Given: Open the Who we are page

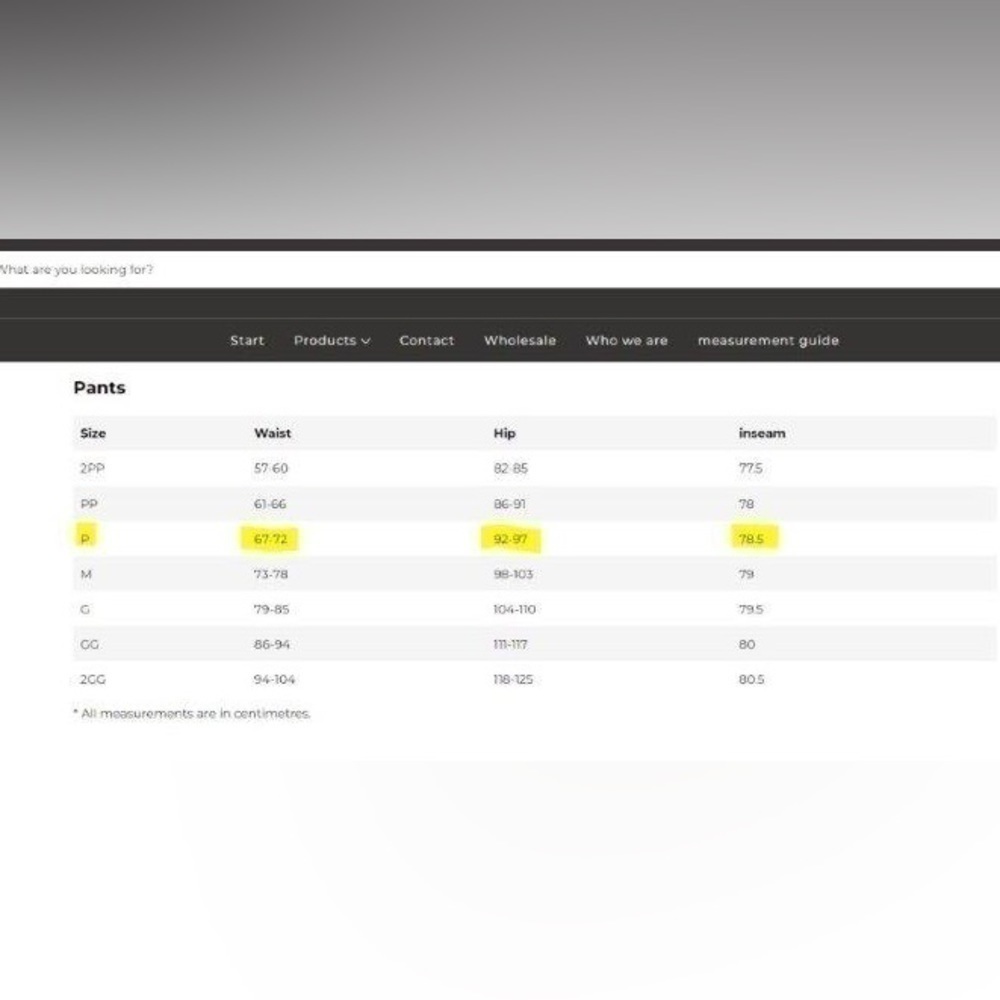Looking at the screenshot, I should pos(626,341).
